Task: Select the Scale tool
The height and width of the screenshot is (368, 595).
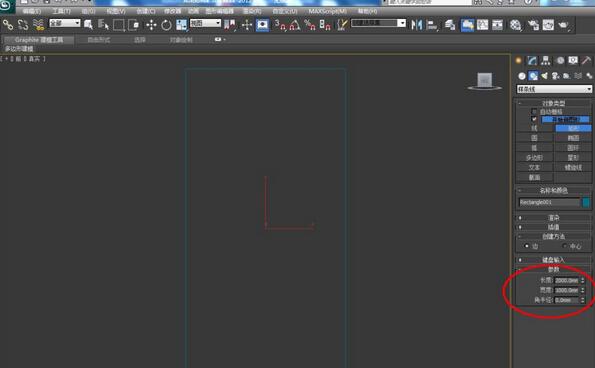Action: (x=181, y=25)
